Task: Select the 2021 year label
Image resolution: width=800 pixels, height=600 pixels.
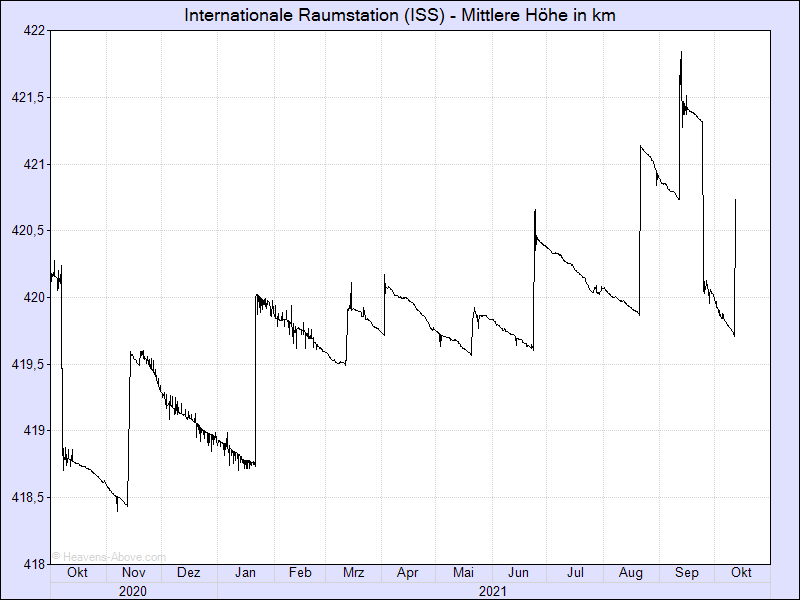Action: 491,591
